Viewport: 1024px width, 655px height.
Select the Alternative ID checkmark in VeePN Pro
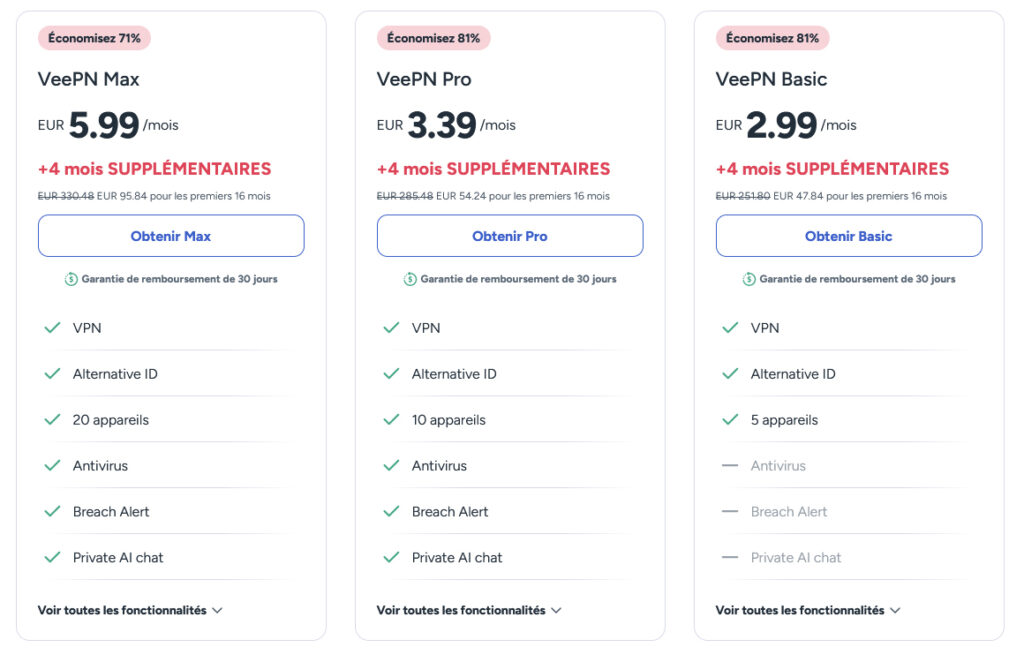click(391, 374)
